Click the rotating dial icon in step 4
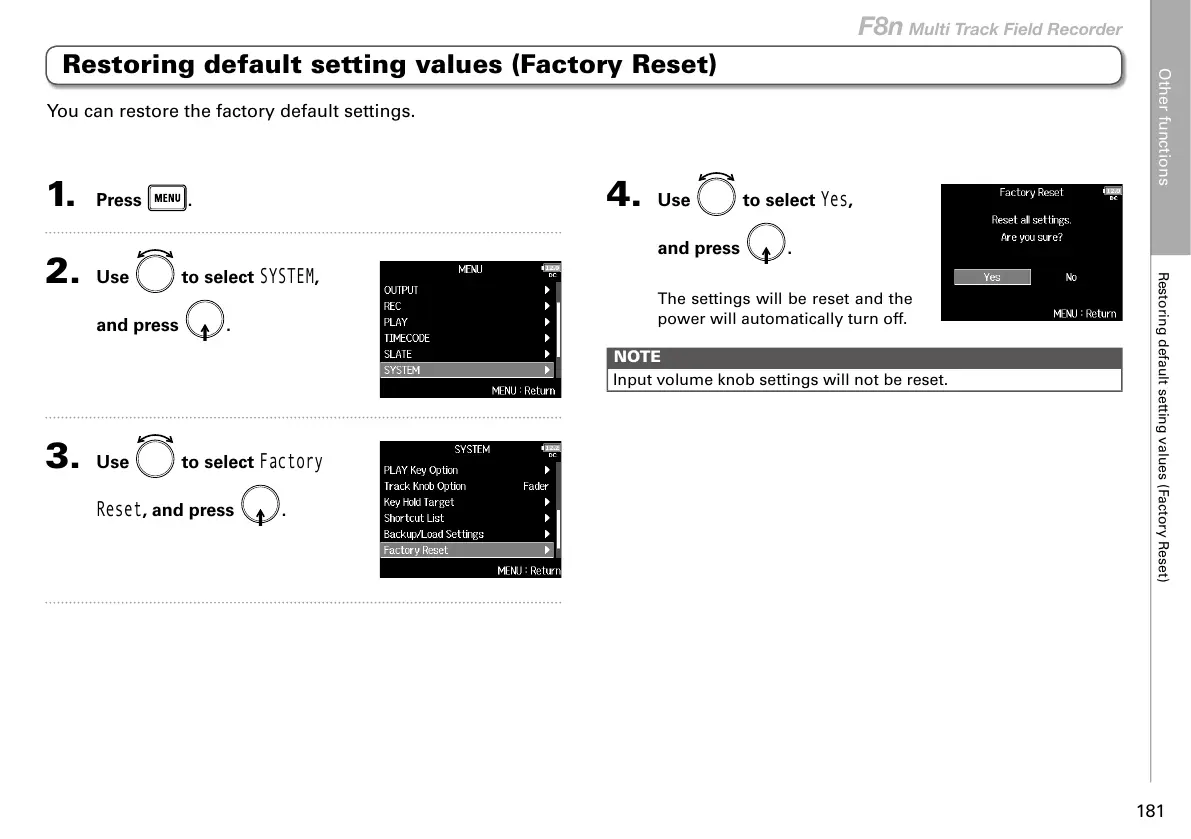Image resolution: width=1191 pixels, height=839 pixels. point(716,194)
